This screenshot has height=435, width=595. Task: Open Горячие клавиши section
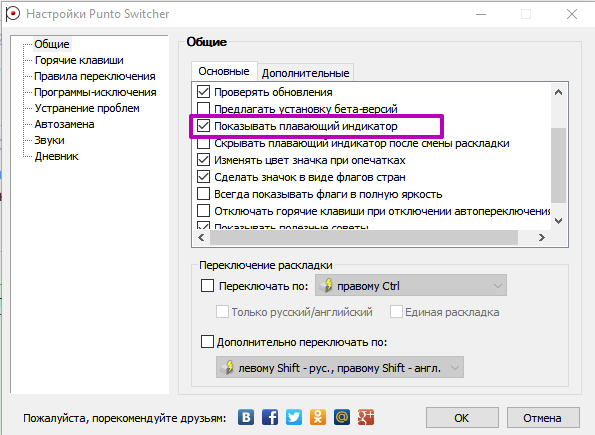point(79,60)
